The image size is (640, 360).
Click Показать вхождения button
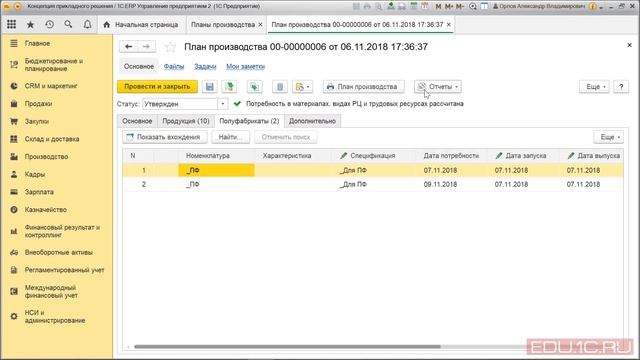coord(164,137)
